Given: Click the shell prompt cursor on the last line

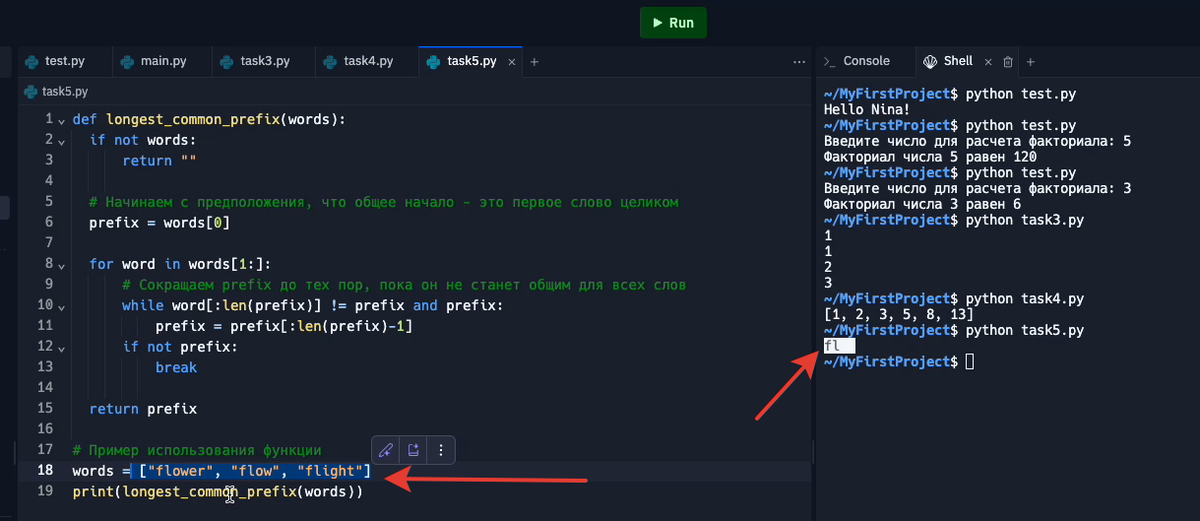Looking at the screenshot, I should tap(969, 361).
